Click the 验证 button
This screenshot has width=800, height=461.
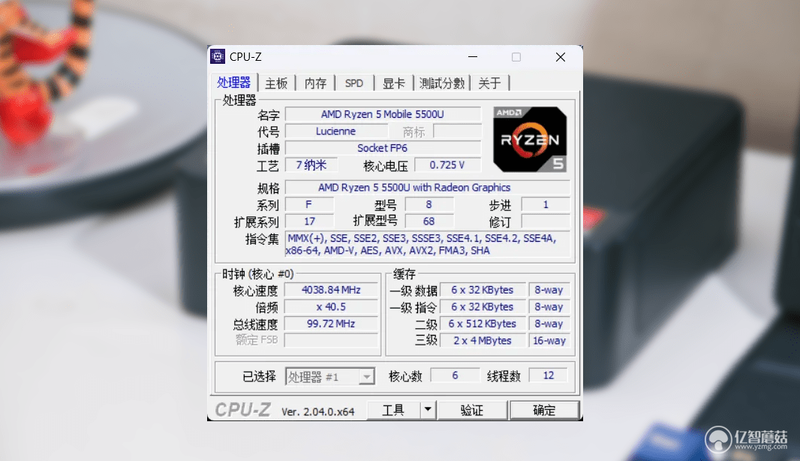472,410
